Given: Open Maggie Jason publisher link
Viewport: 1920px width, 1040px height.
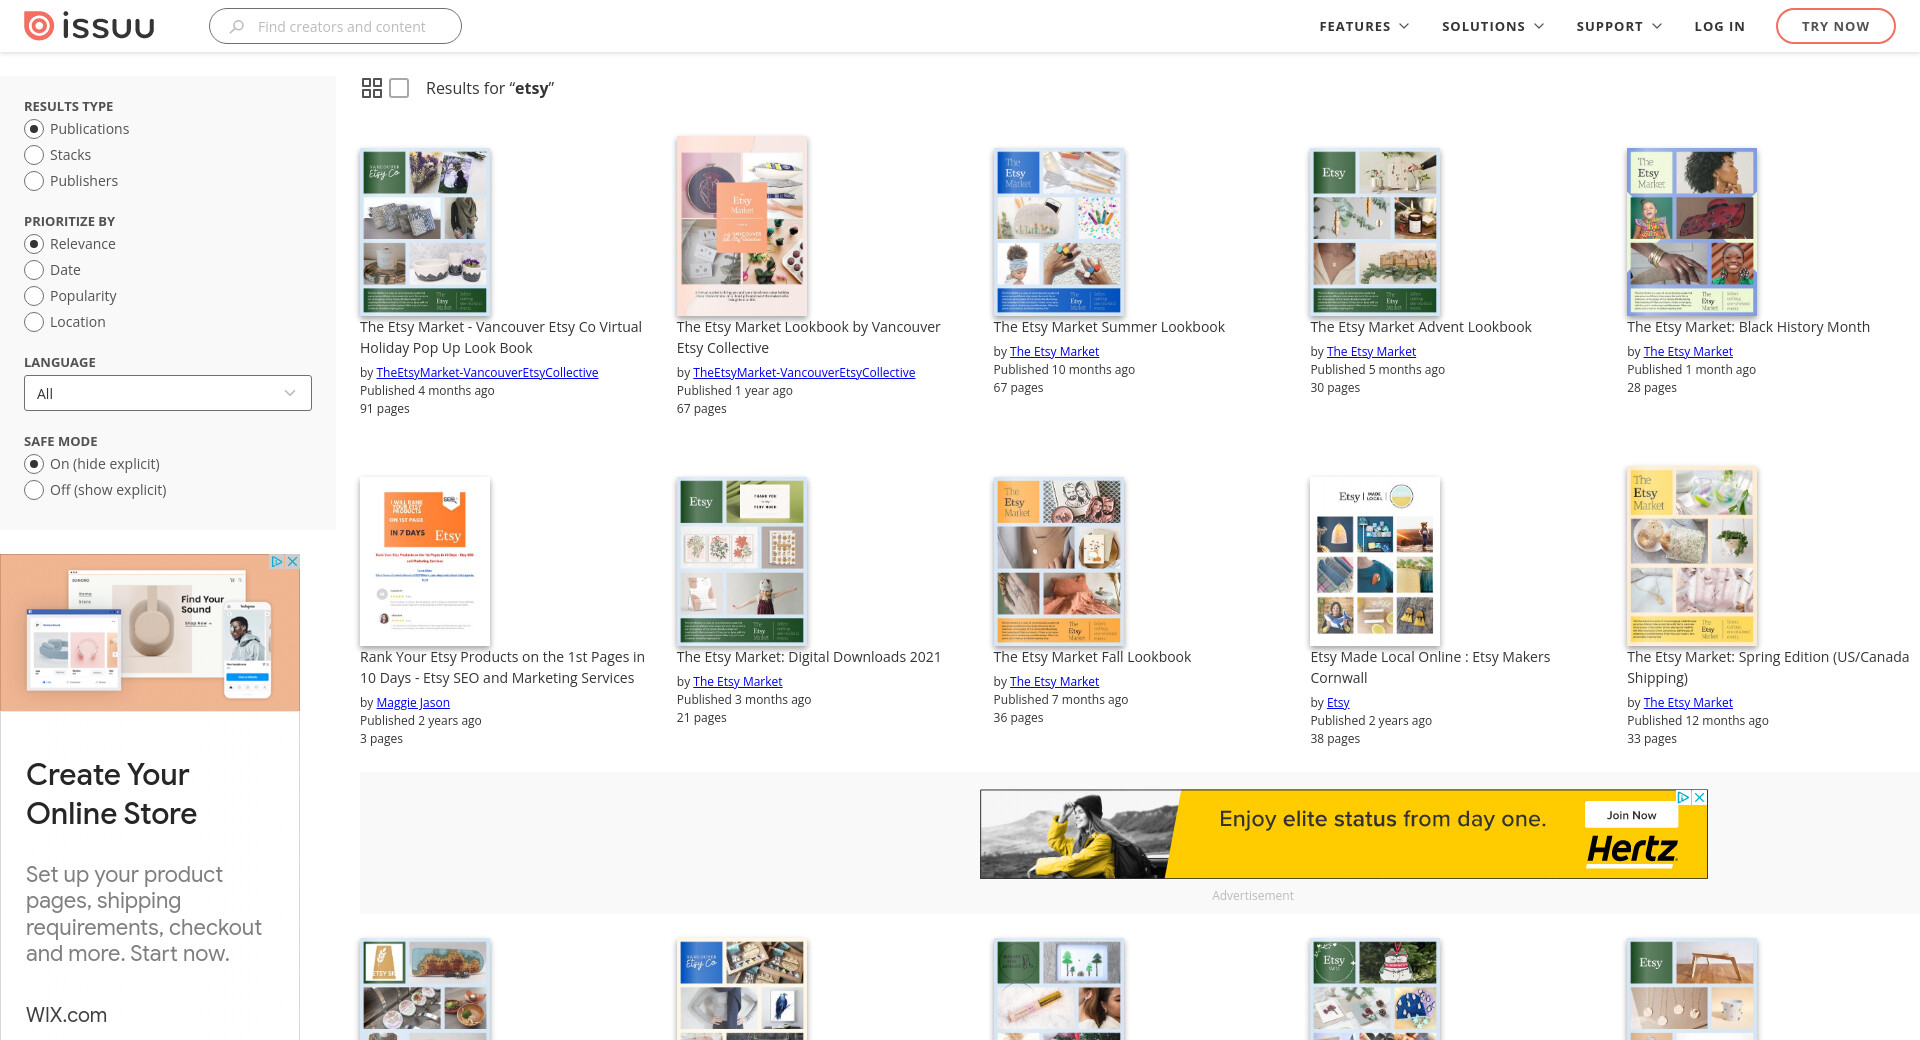Looking at the screenshot, I should coord(413,703).
